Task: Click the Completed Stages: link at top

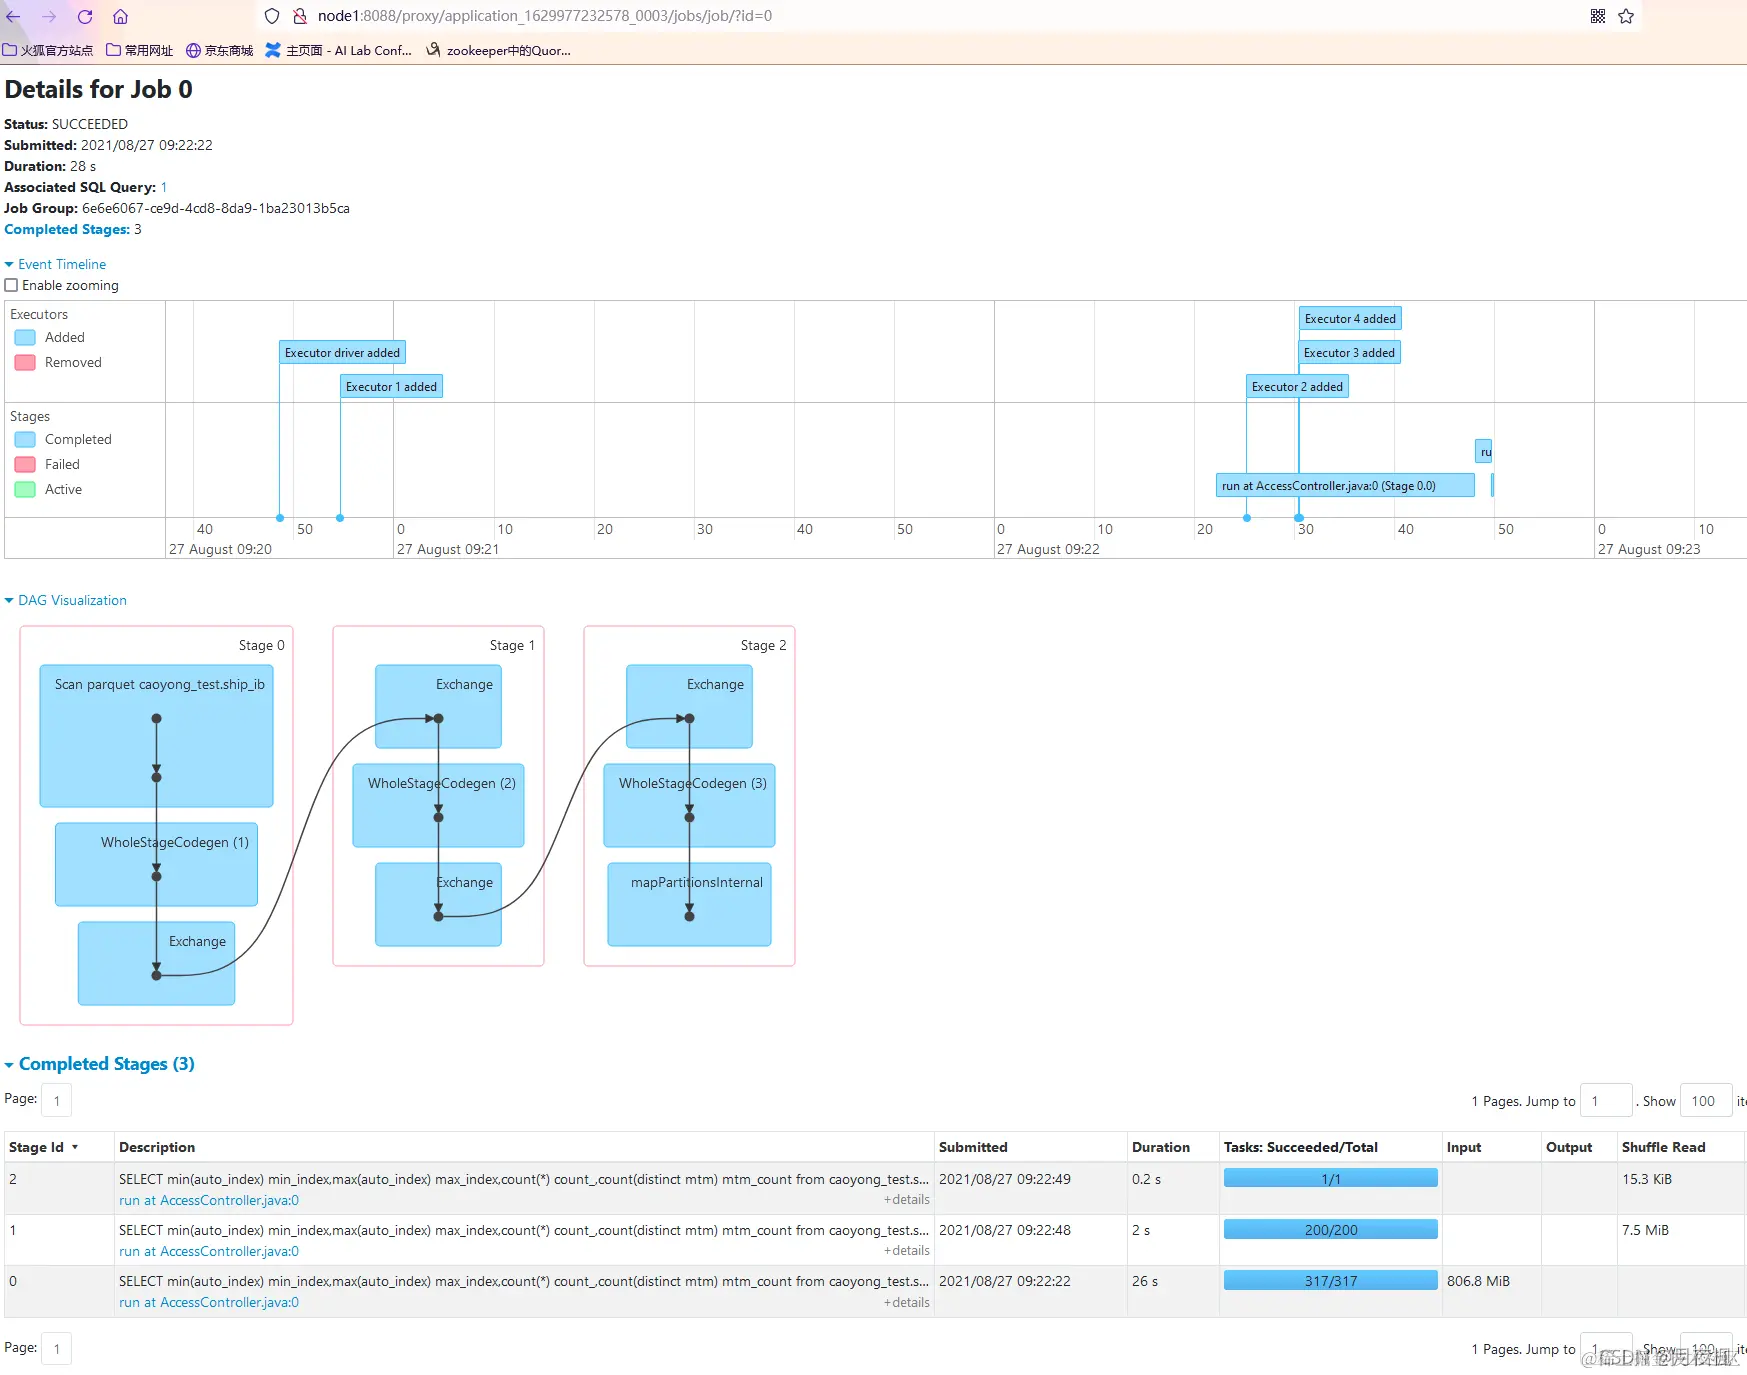Action: click(x=67, y=229)
